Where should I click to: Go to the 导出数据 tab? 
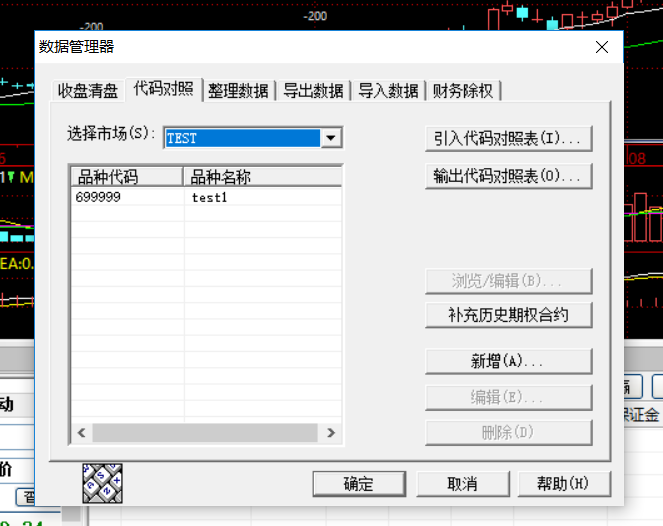click(313, 90)
